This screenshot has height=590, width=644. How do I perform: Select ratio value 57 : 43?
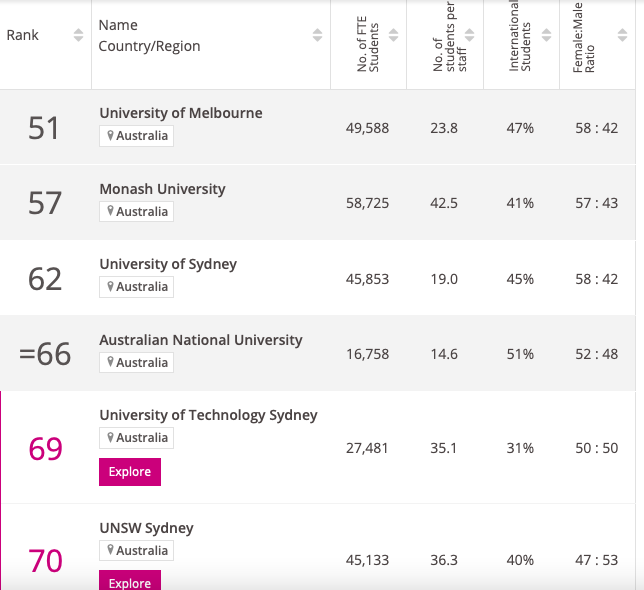(x=597, y=203)
